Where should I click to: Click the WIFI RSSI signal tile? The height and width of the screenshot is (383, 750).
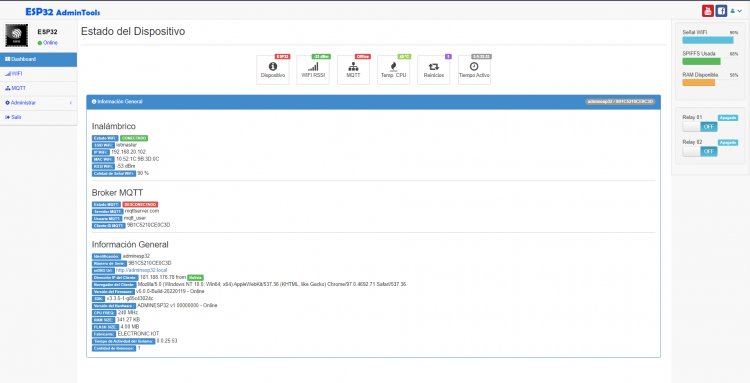point(313,70)
